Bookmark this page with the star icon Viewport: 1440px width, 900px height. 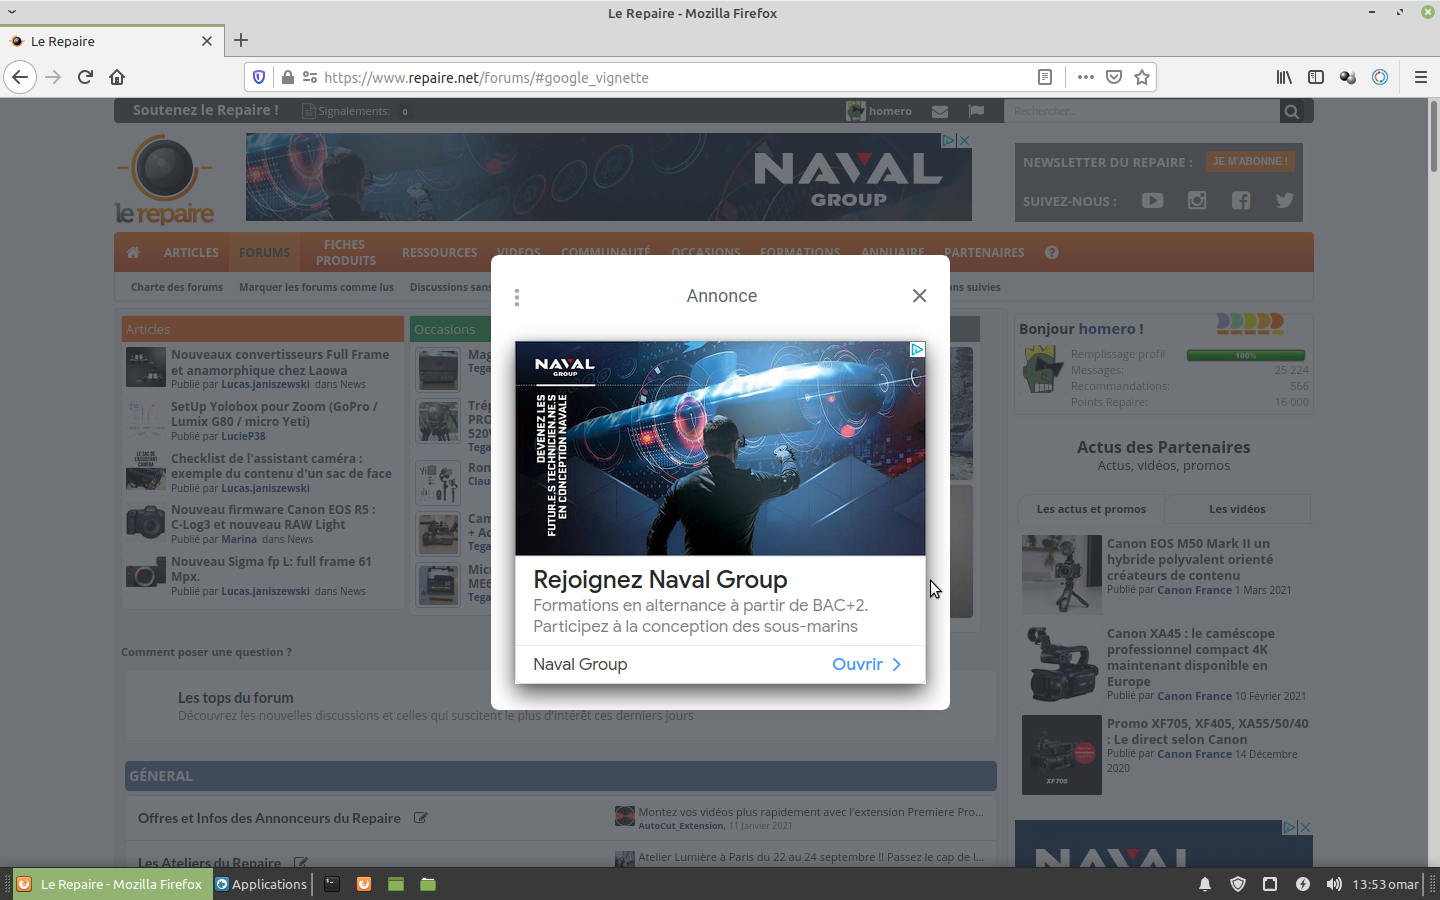click(x=1142, y=77)
